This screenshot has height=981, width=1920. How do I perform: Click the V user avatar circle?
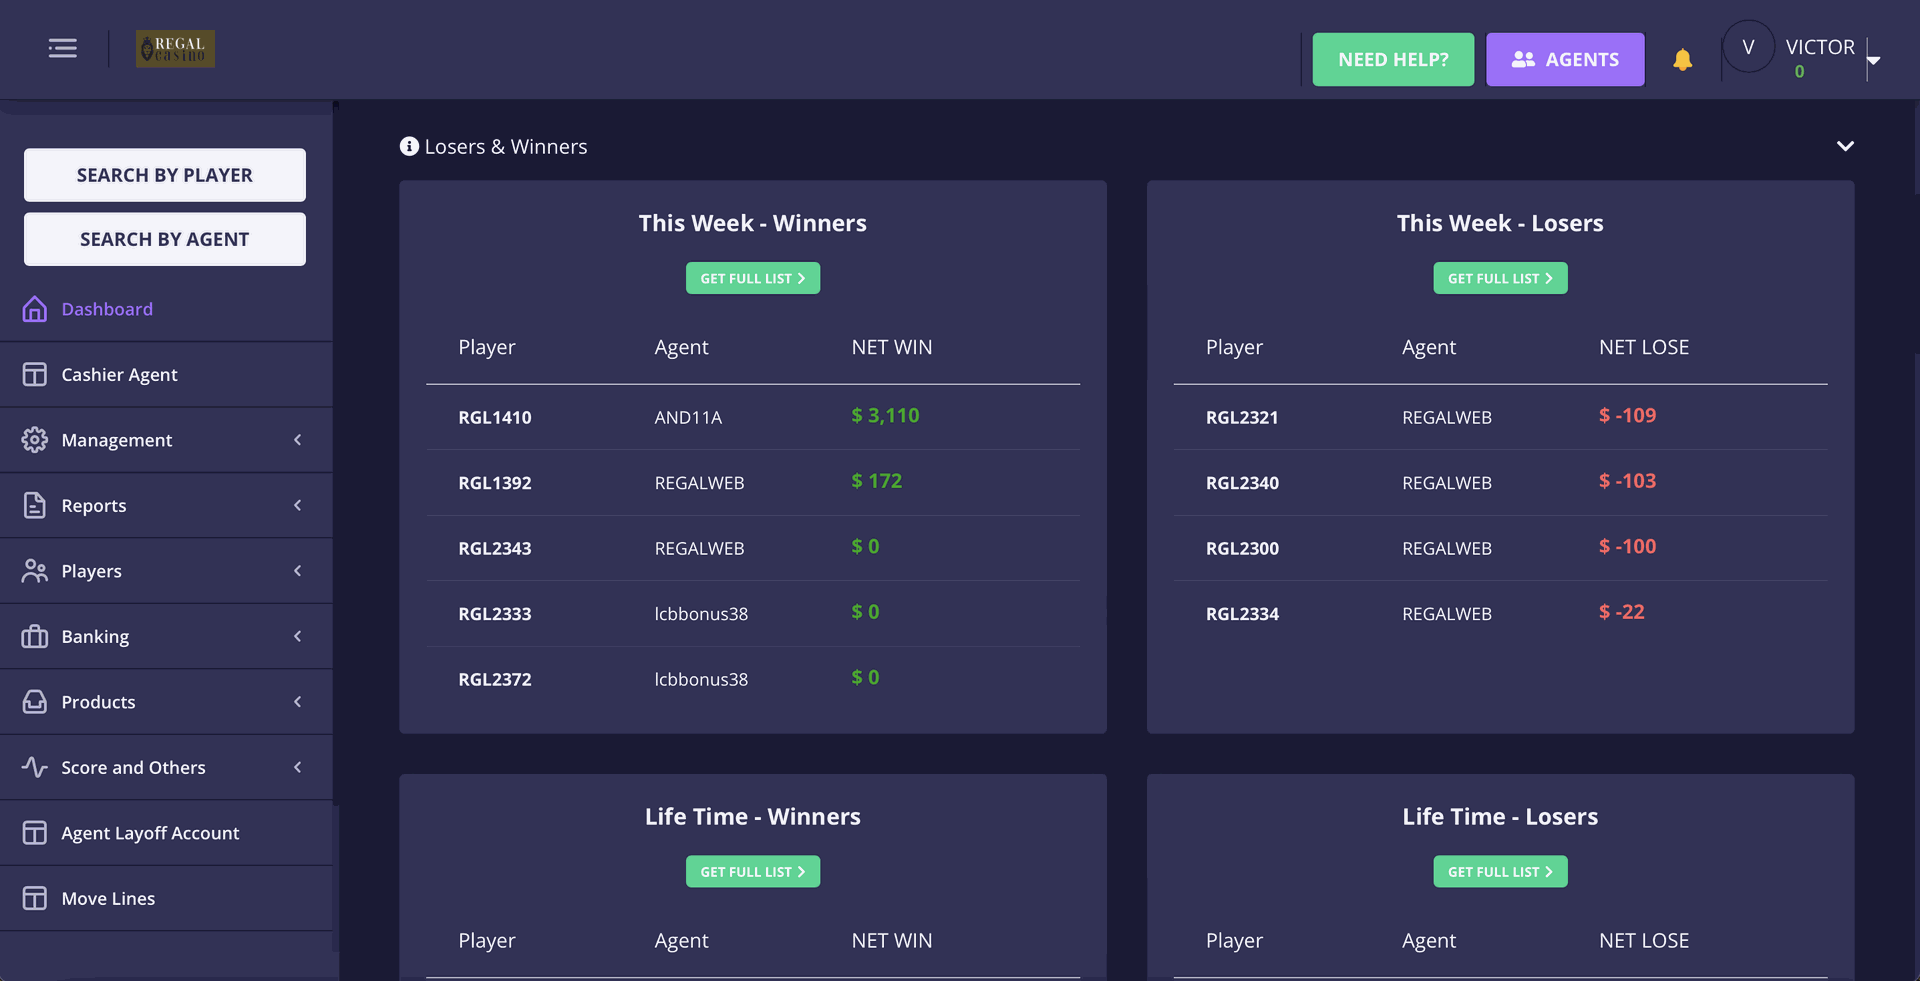click(1747, 47)
